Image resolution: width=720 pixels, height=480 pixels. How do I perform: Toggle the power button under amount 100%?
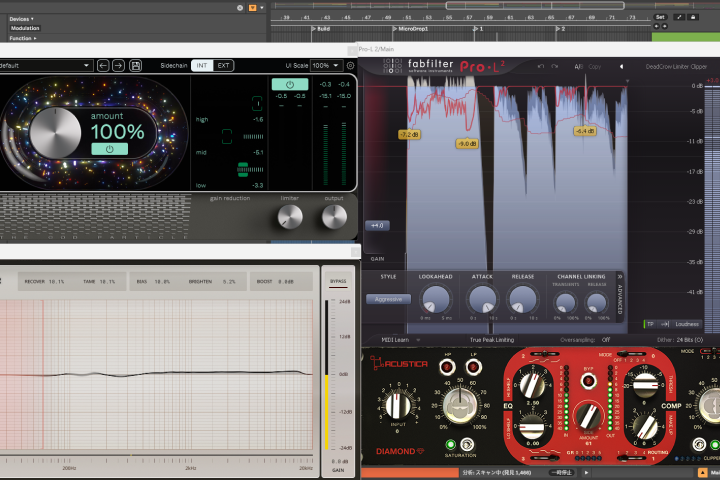[x=109, y=149]
